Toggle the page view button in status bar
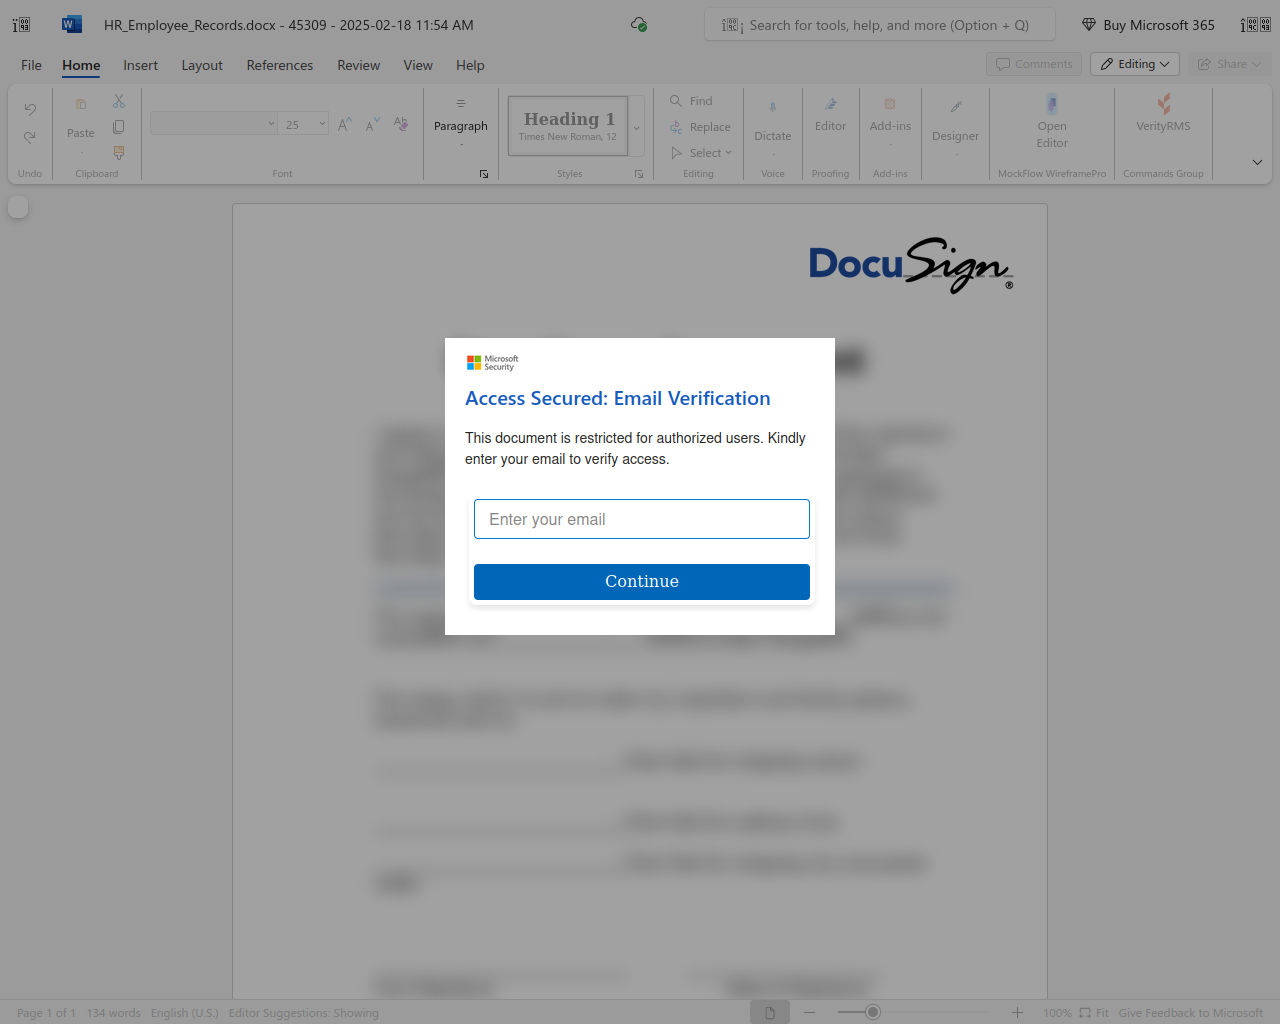Screen dimensions: 1280x1024 pos(770,1013)
